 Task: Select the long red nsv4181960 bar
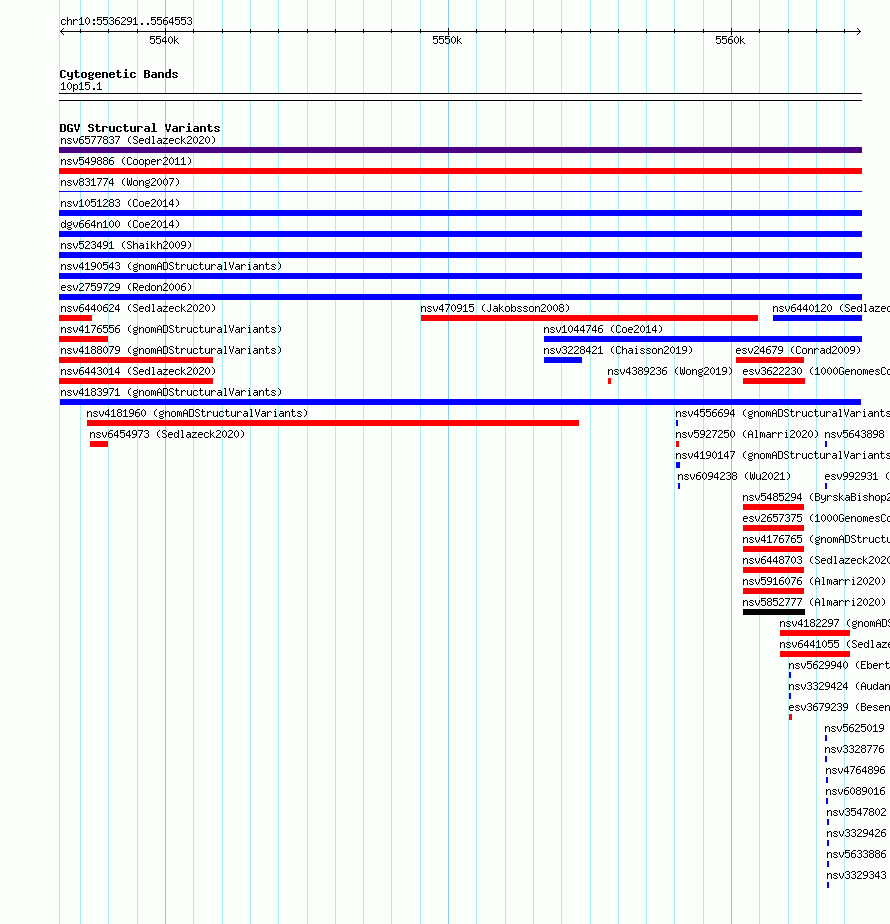pyautogui.click(x=332, y=423)
